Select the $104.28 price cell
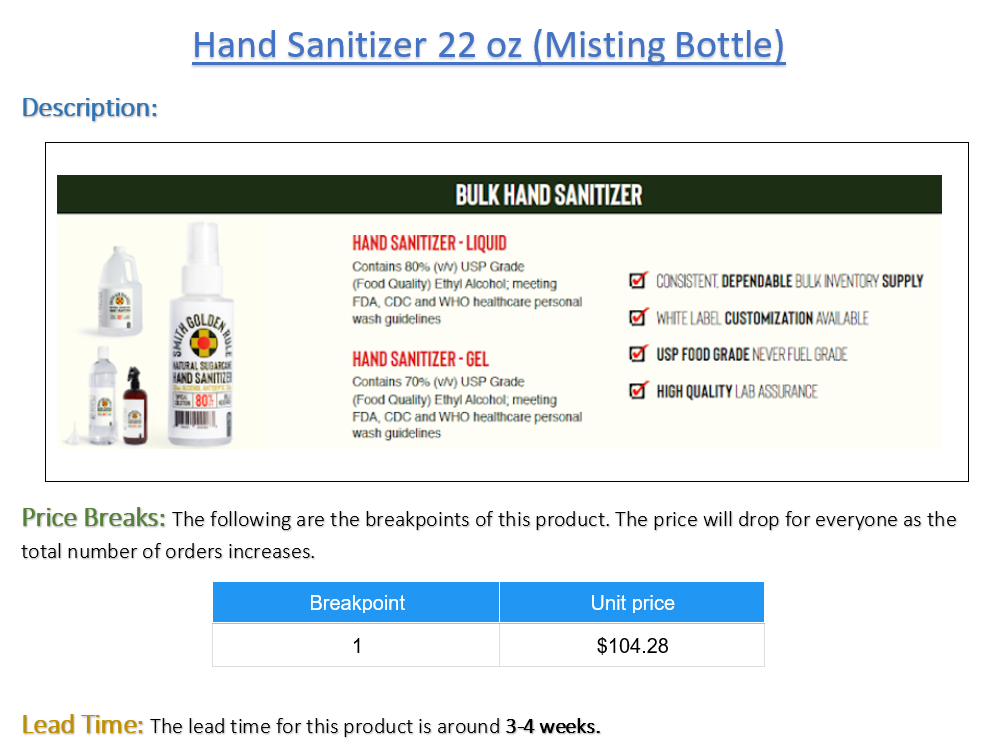Screen dimensions: 992x755 632,645
